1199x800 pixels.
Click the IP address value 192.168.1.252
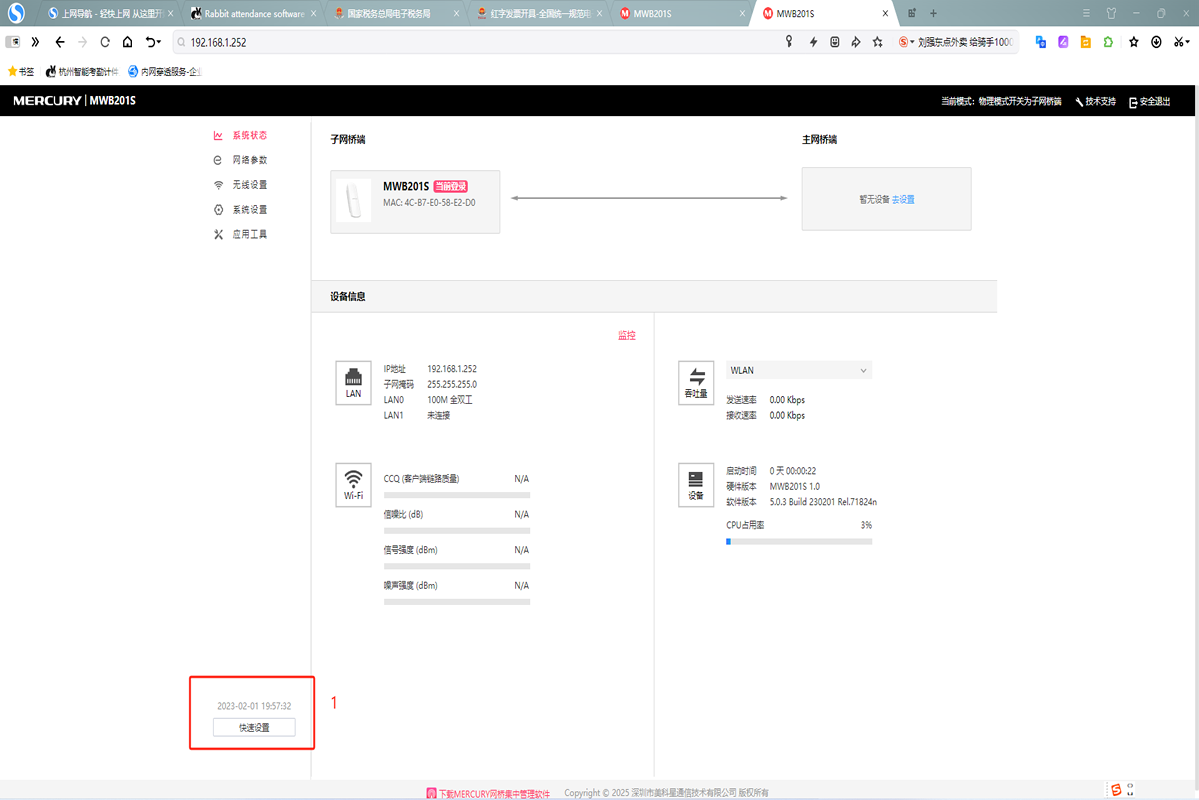tap(452, 369)
